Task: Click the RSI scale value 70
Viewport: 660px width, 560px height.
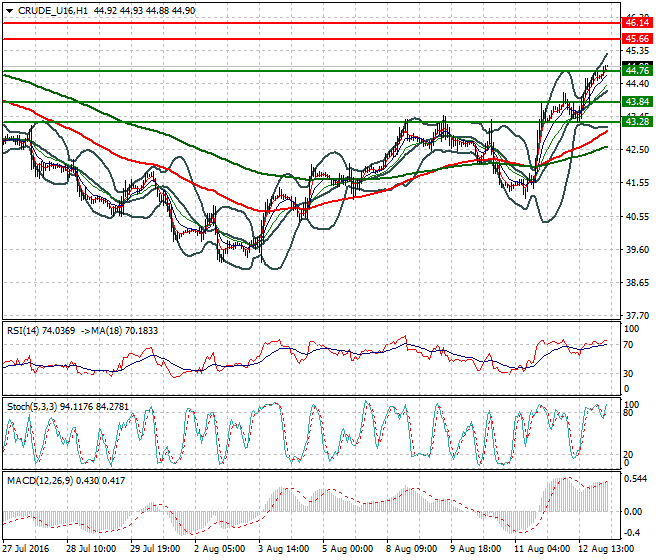Action: click(x=628, y=345)
